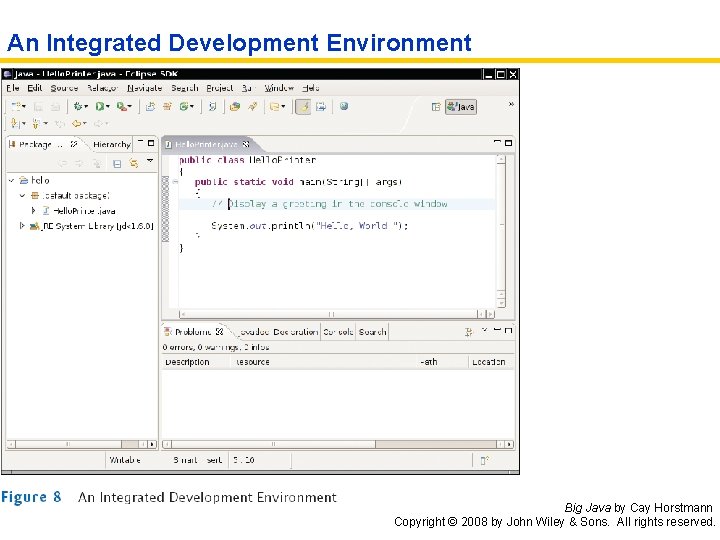720x540 pixels.
Task: Click the Problems view filter icon
Action: point(468,332)
